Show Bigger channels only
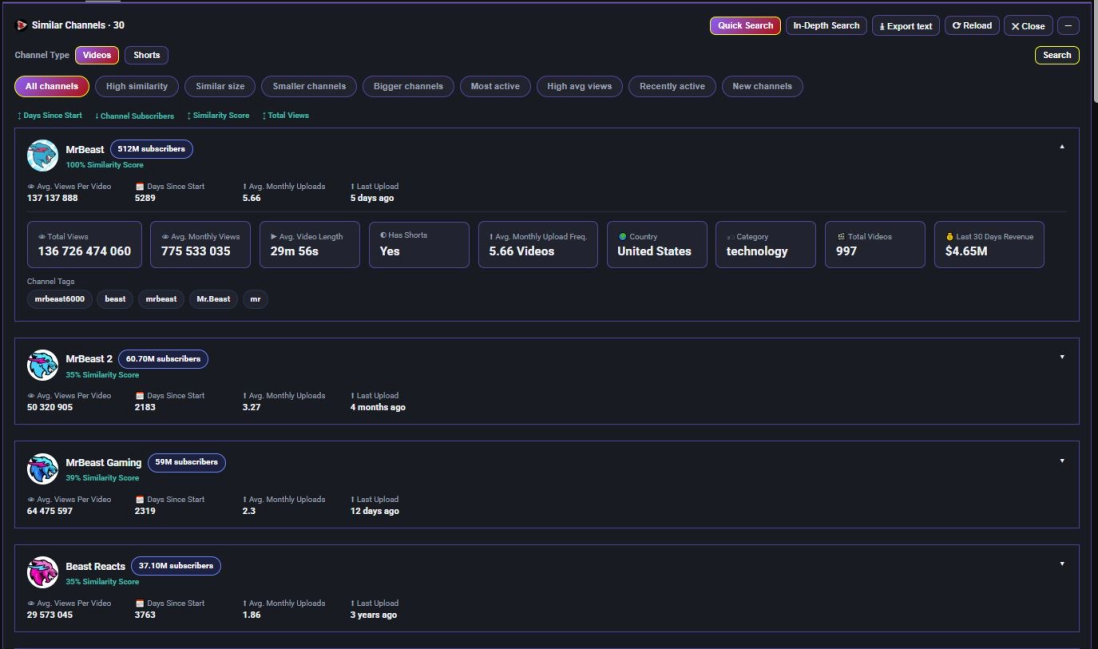The image size is (1098, 649). click(408, 86)
